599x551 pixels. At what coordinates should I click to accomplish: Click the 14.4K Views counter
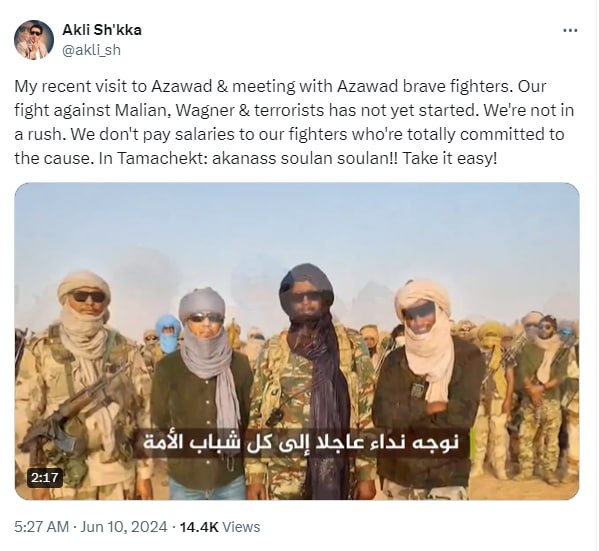coord(220,527)
